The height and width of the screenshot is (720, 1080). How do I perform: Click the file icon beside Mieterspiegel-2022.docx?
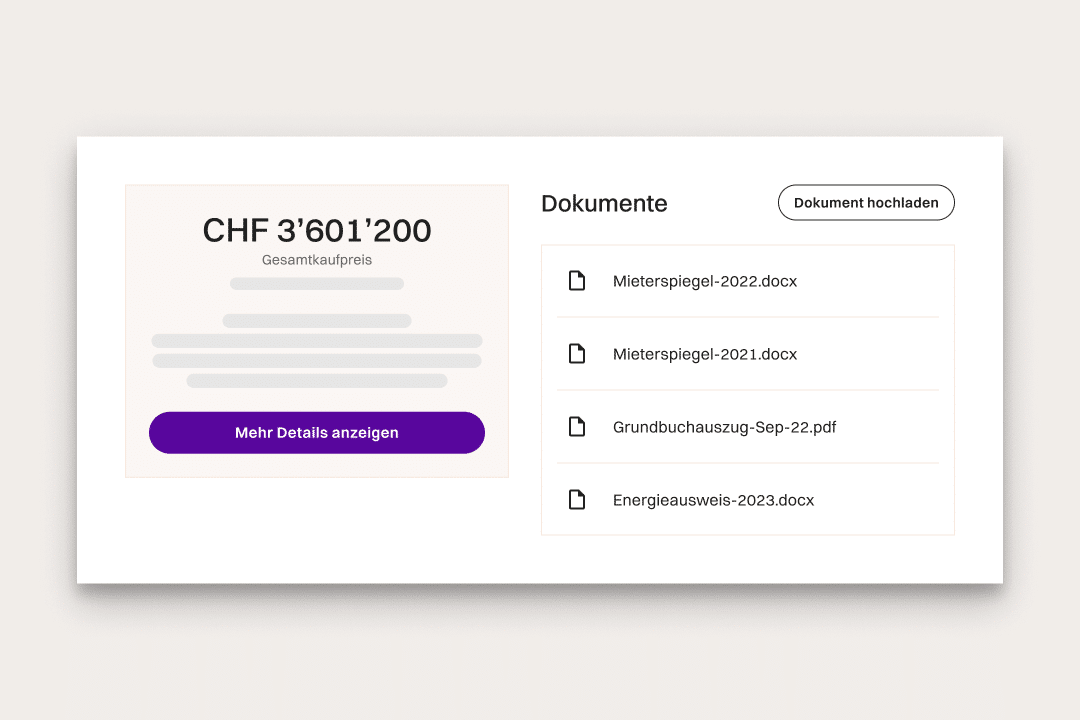[576, 281]
